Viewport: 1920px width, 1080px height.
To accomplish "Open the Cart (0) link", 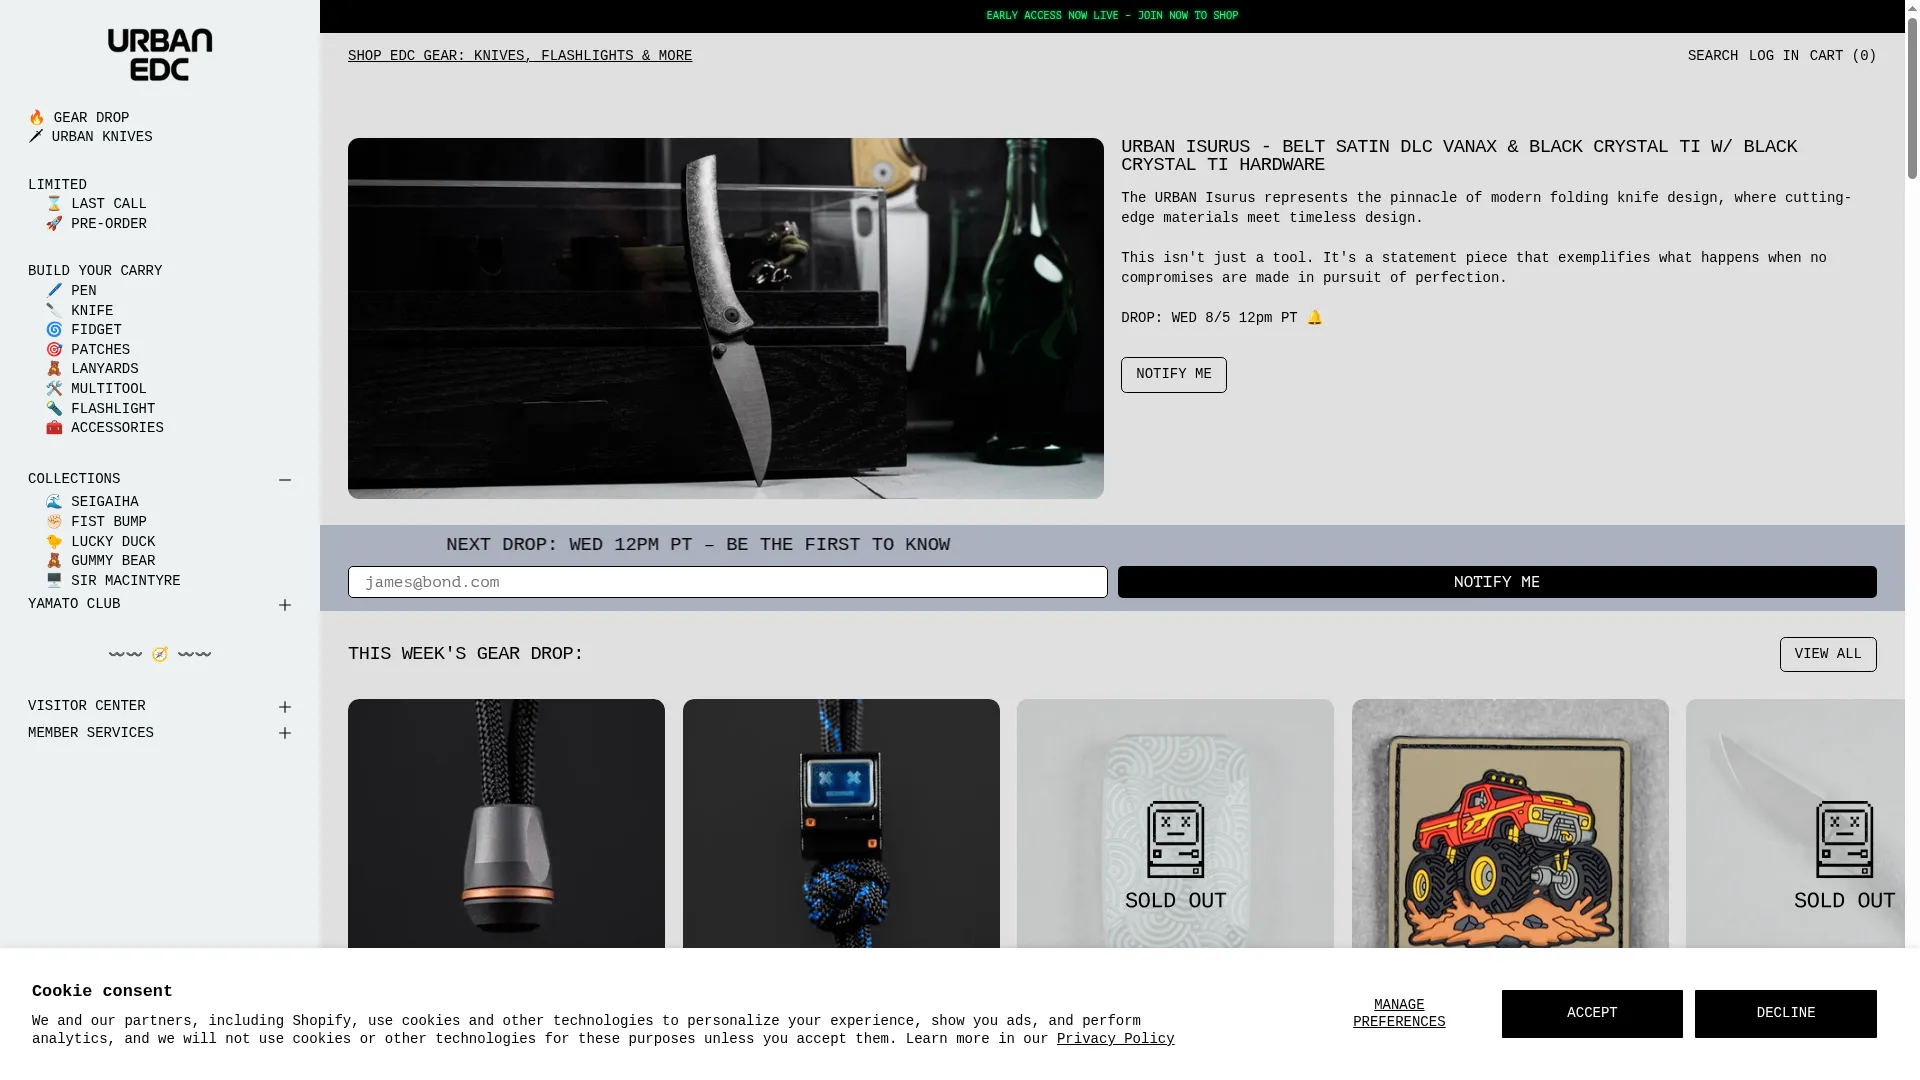I will [x=1842, y=56].
